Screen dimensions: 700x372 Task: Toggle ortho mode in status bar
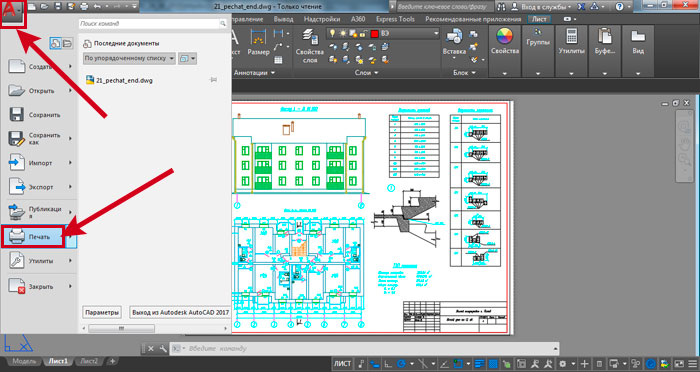pyautogui.click(x=388, y=364)
